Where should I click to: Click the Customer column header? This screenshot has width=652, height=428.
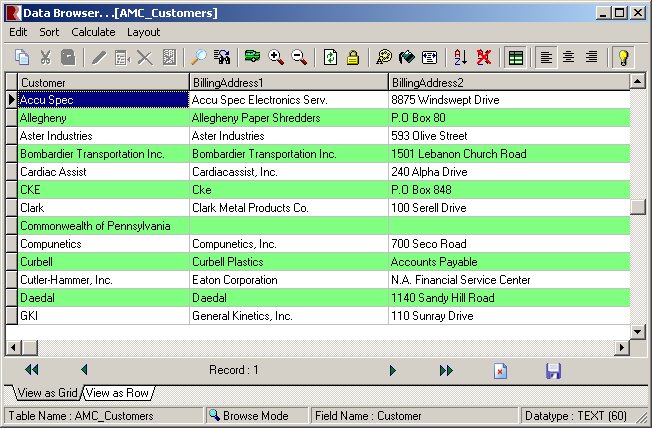104,82
